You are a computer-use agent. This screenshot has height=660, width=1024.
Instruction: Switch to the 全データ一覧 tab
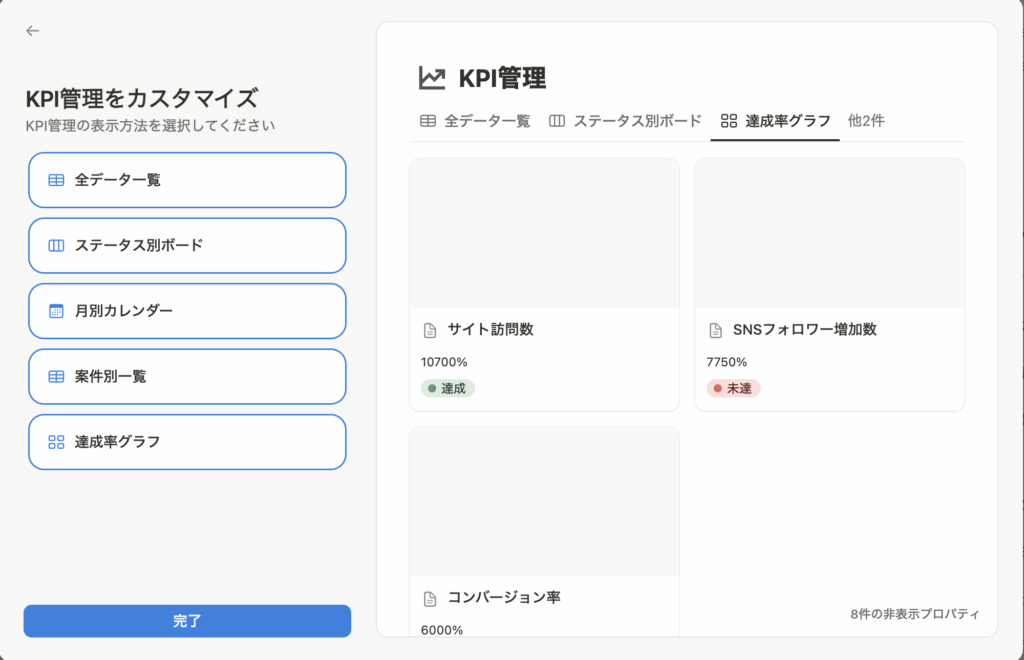coord(475,121)
